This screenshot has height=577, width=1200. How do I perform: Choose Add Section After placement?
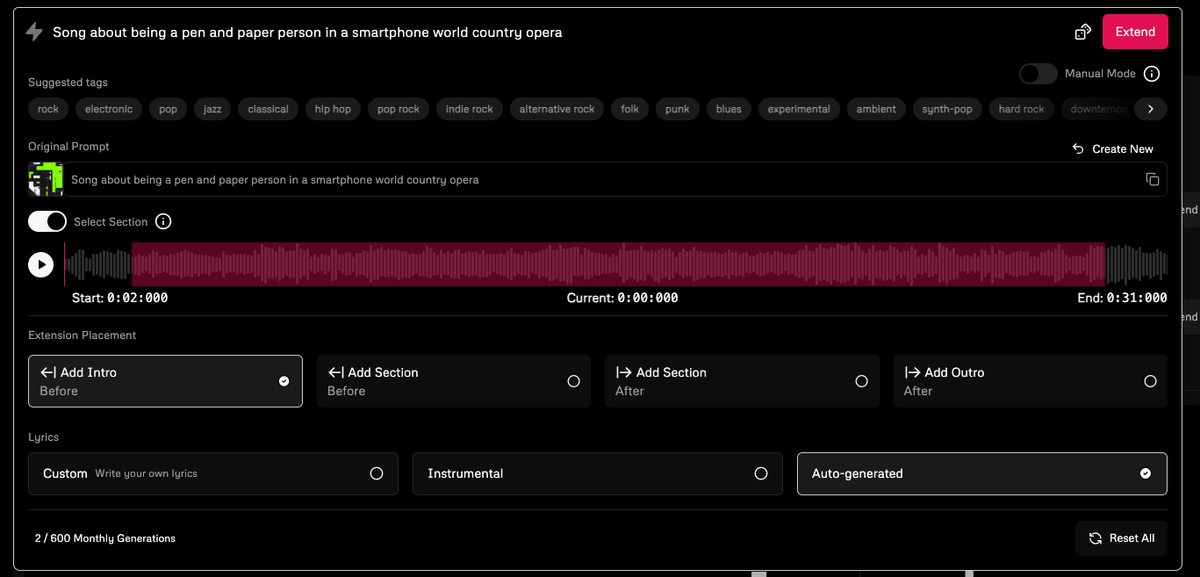tap(742, 381)
